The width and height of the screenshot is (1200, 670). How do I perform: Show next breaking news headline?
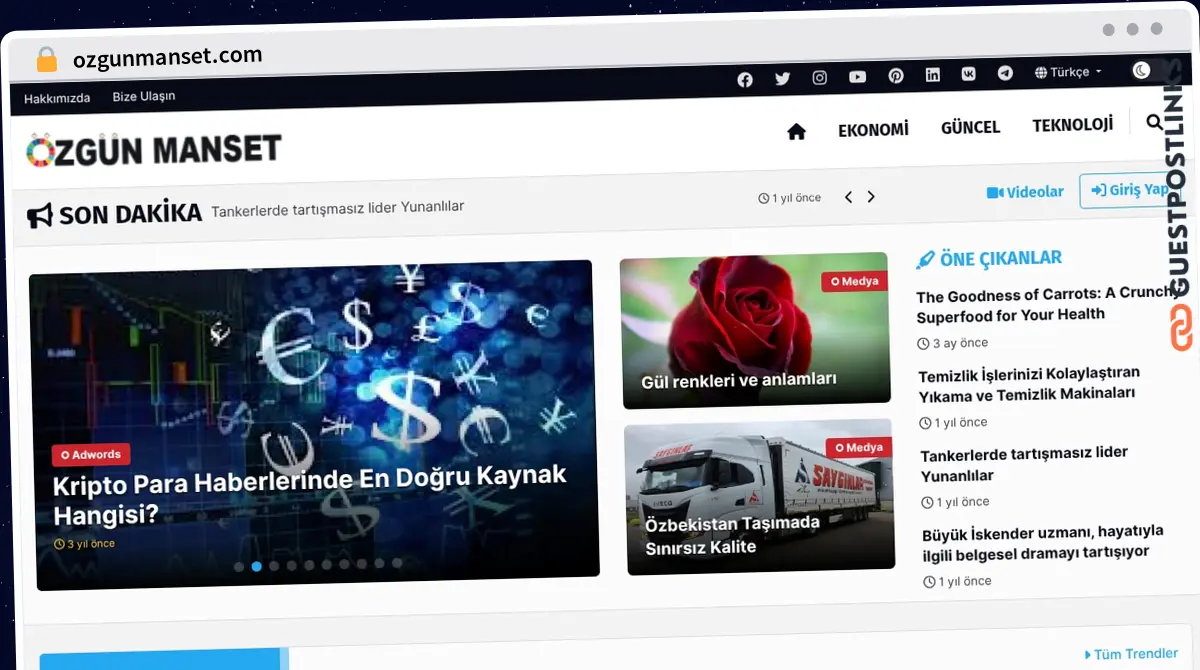(x=871, y=197)
